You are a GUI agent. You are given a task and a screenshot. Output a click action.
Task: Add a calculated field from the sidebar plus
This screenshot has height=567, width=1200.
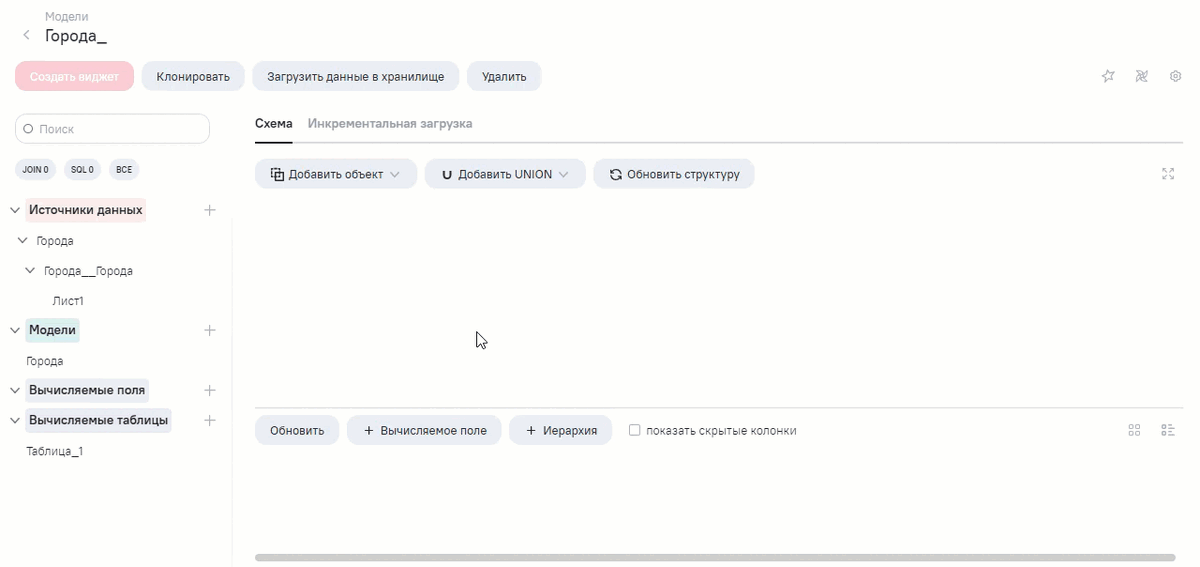(210, 390)
